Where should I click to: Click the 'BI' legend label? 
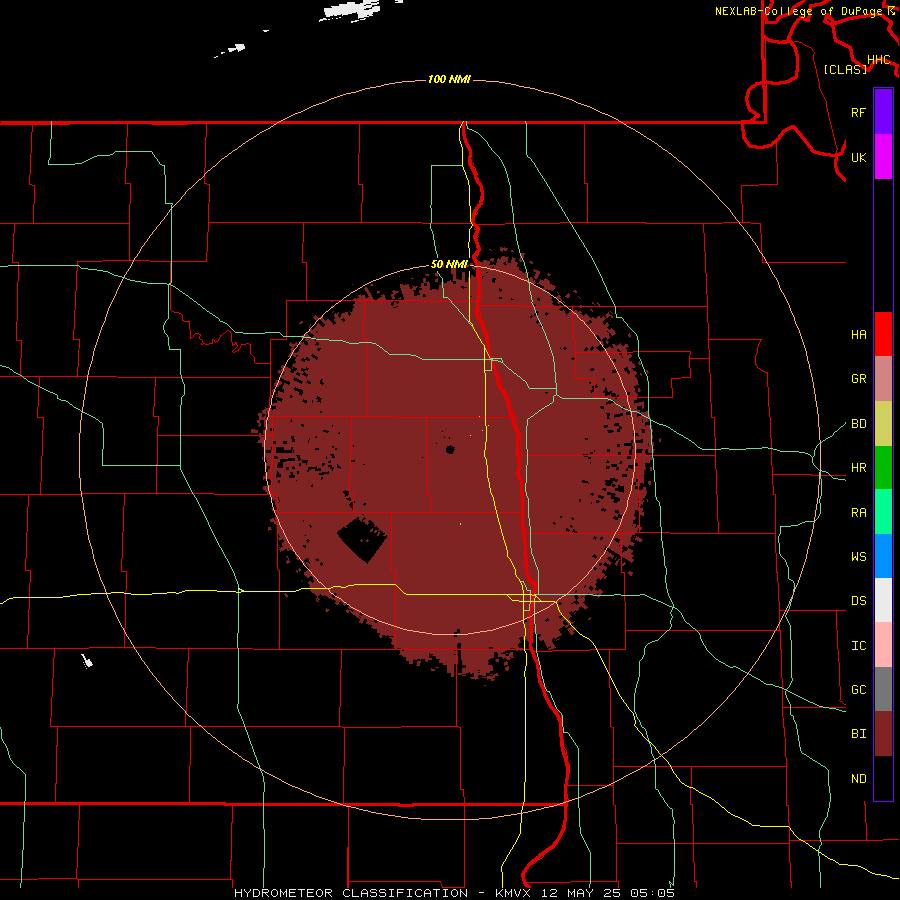tap(858, 734)
